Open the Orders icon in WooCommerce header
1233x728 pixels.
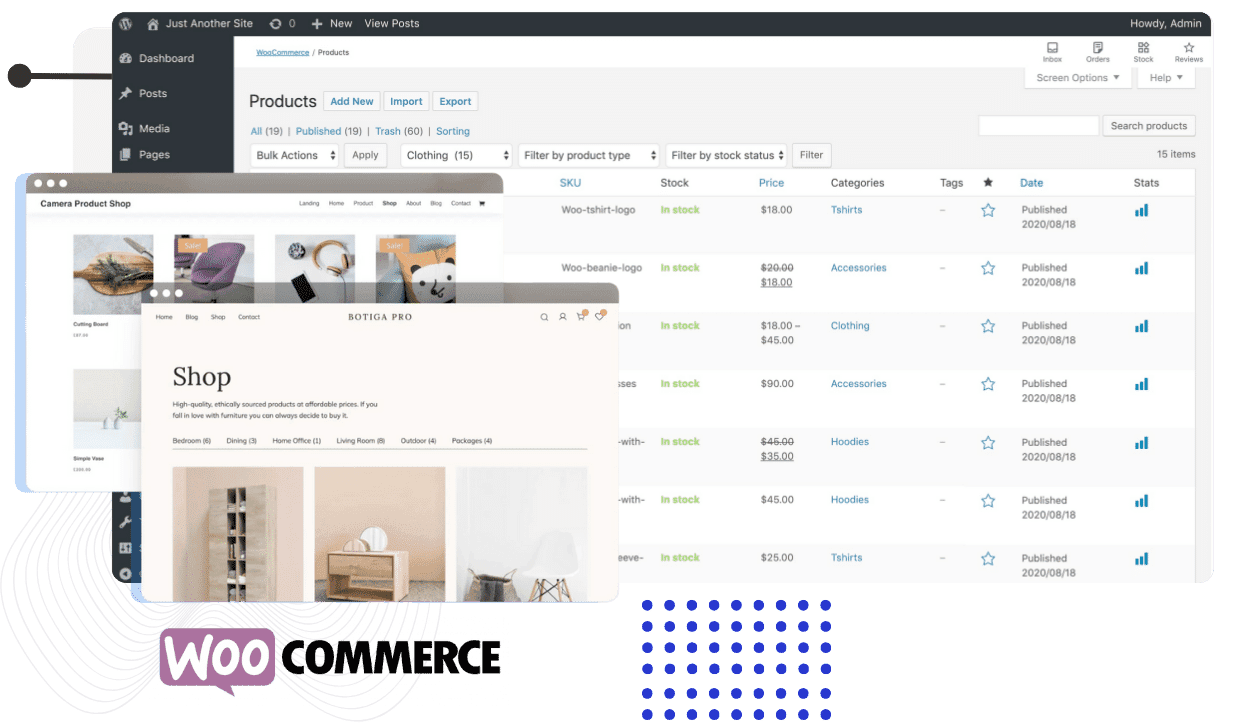tap(1098, 47)
